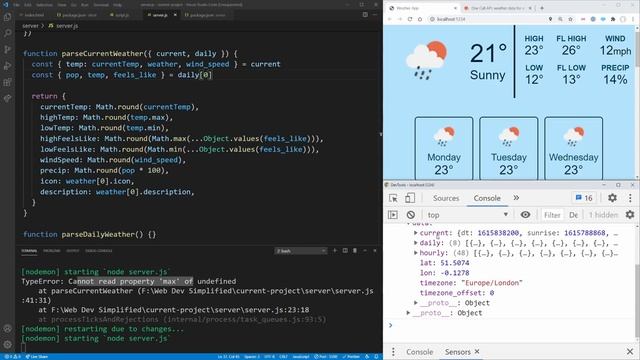Open Chrome extensions puzzle icon
640x360 pixels.
point(613,19)
